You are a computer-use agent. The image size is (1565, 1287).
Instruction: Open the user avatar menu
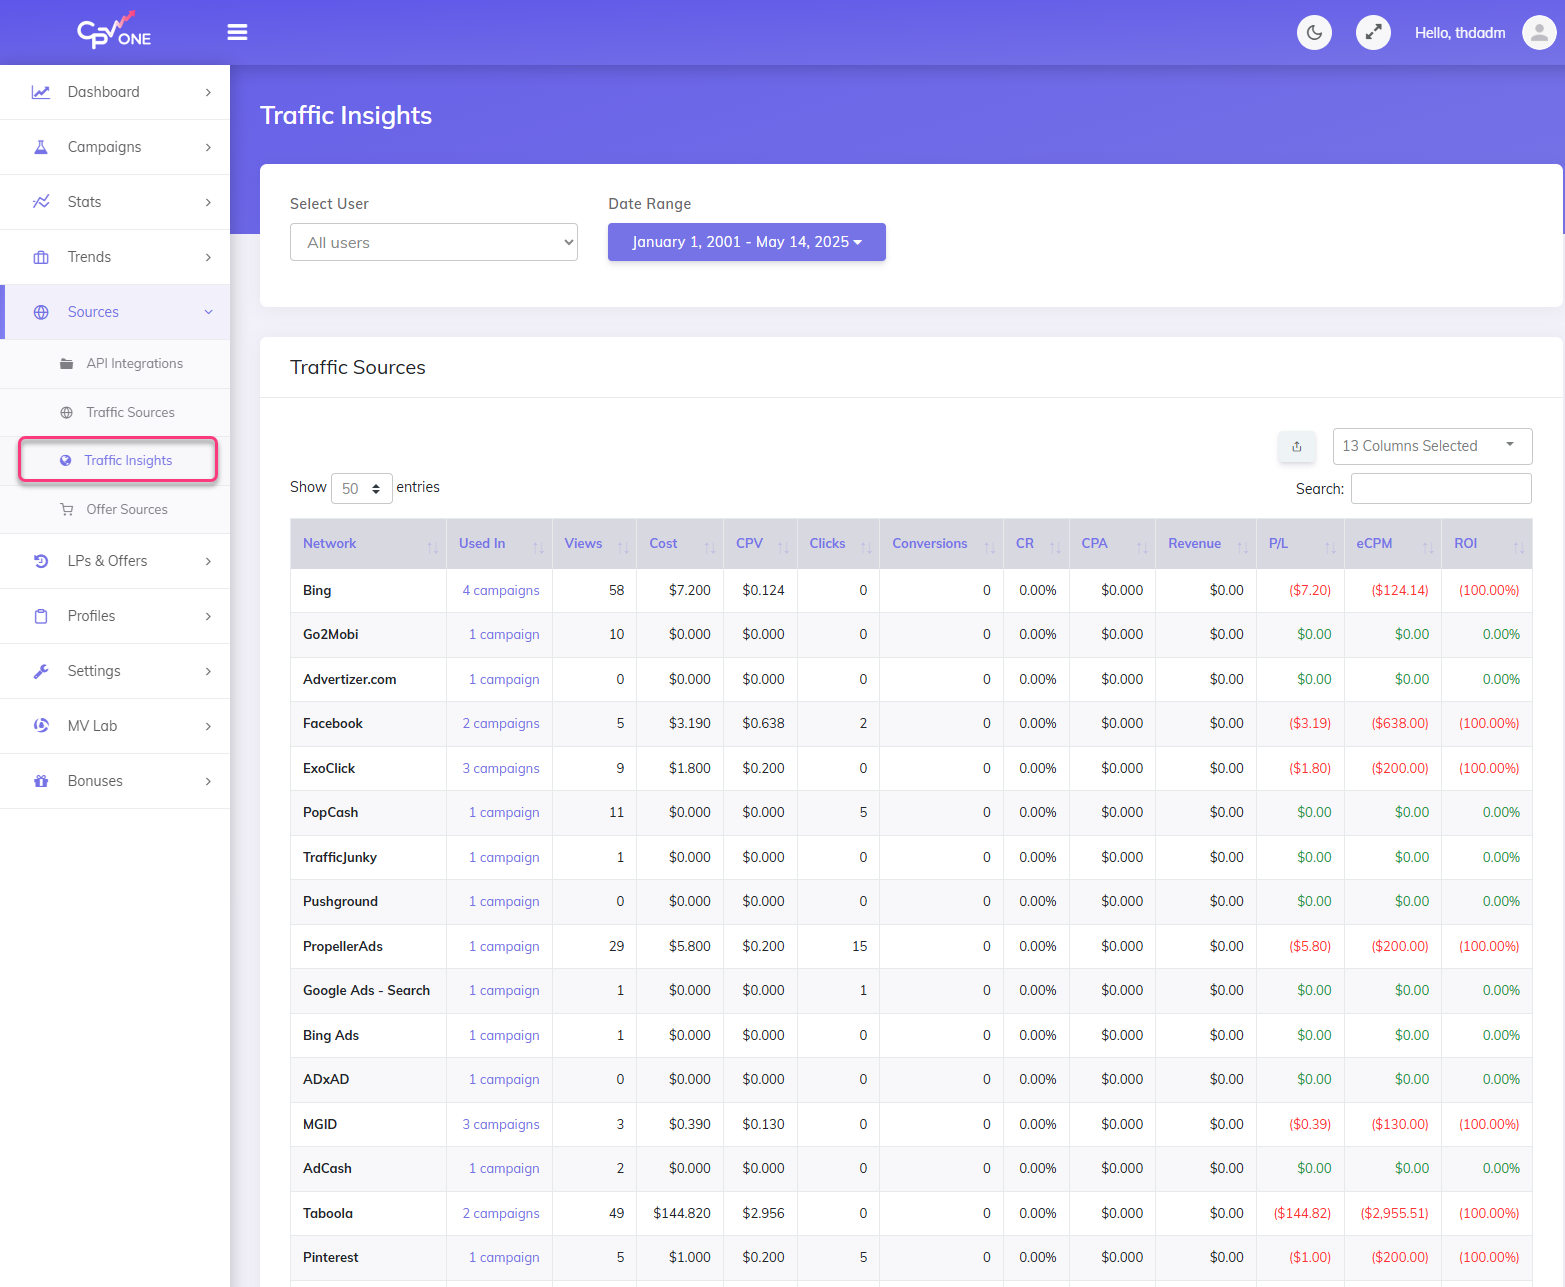(1538, 32)
